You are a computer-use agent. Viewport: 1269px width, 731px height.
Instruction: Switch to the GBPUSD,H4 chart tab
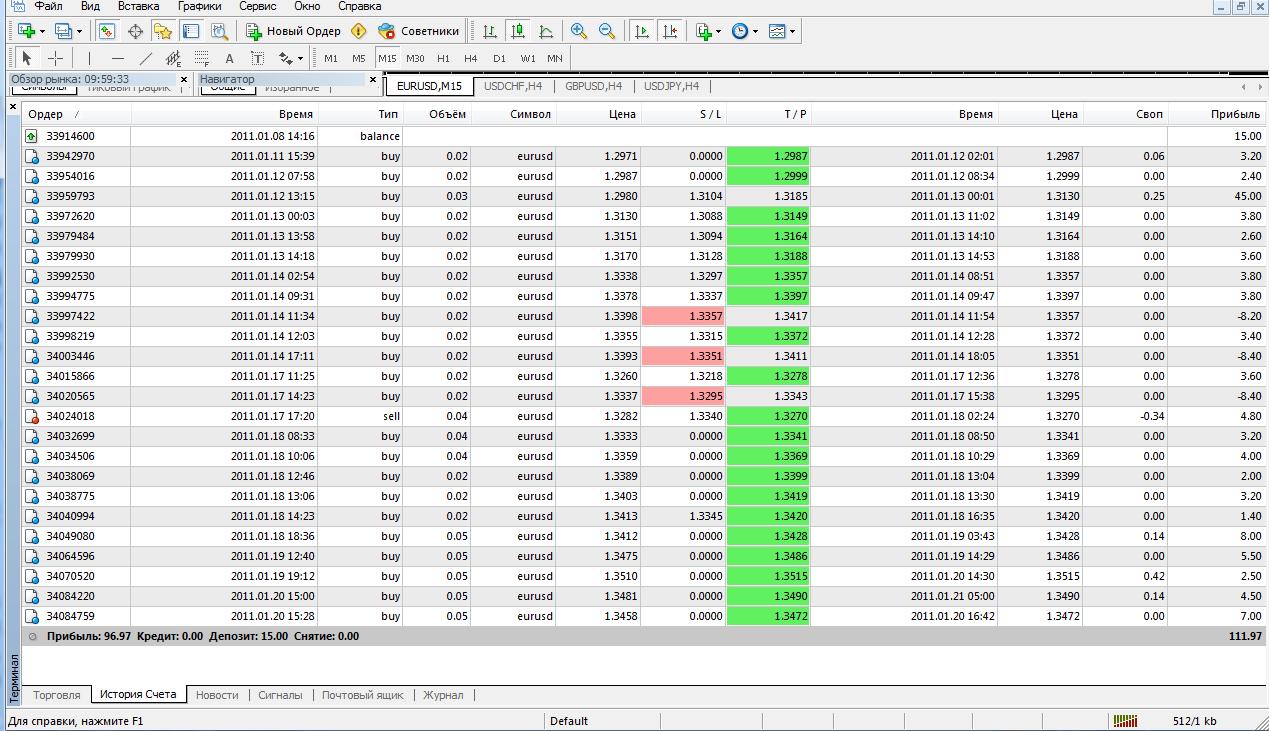[x=593, y=86]
